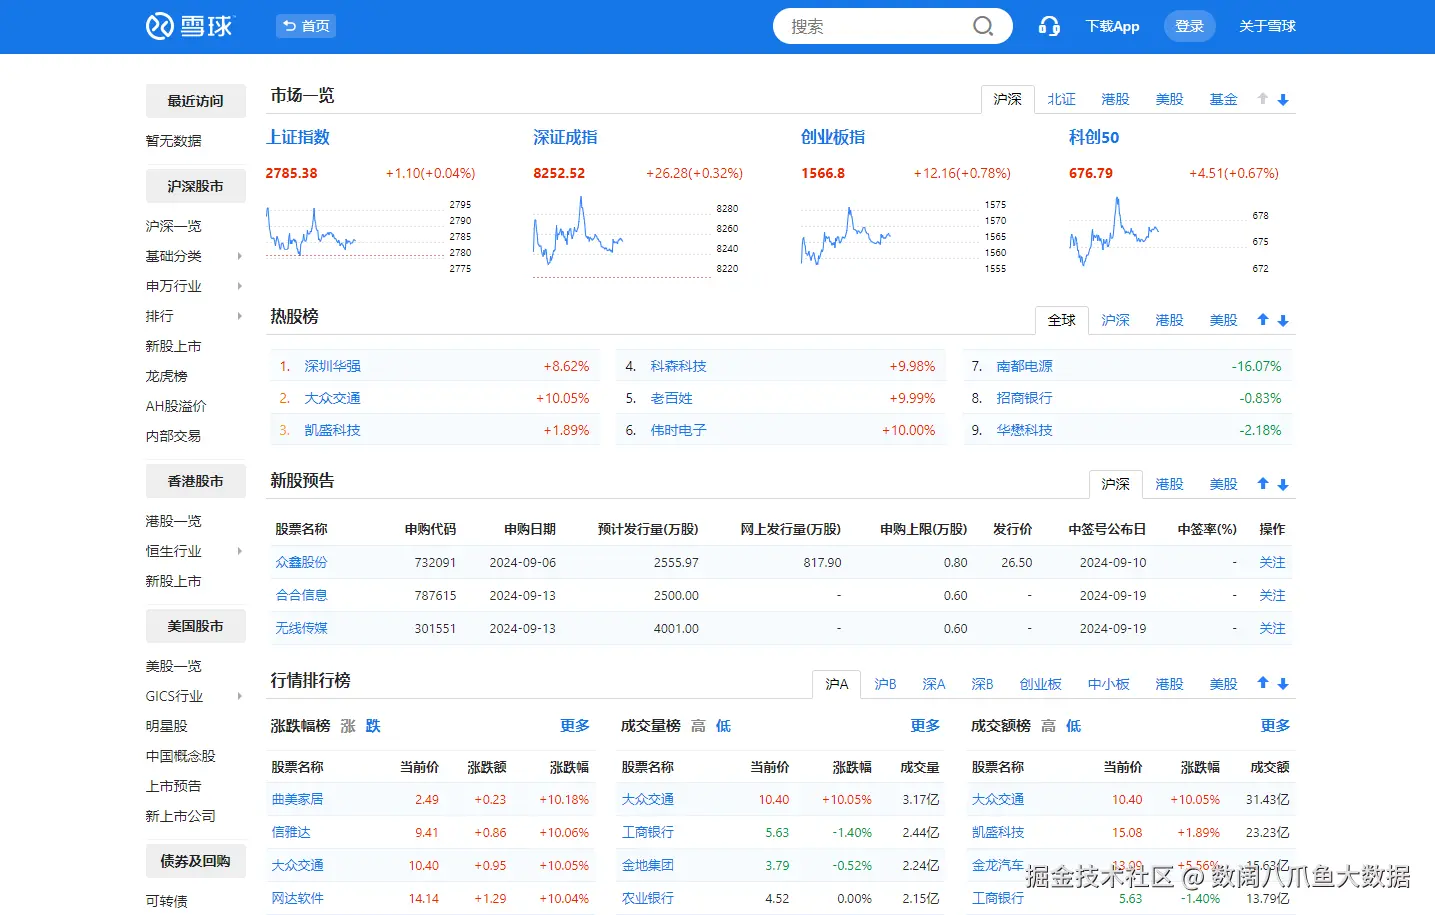Move the 市场一览 section up with the arrow
This screenshot has height=915, width=1435.
coord(1263,99)
